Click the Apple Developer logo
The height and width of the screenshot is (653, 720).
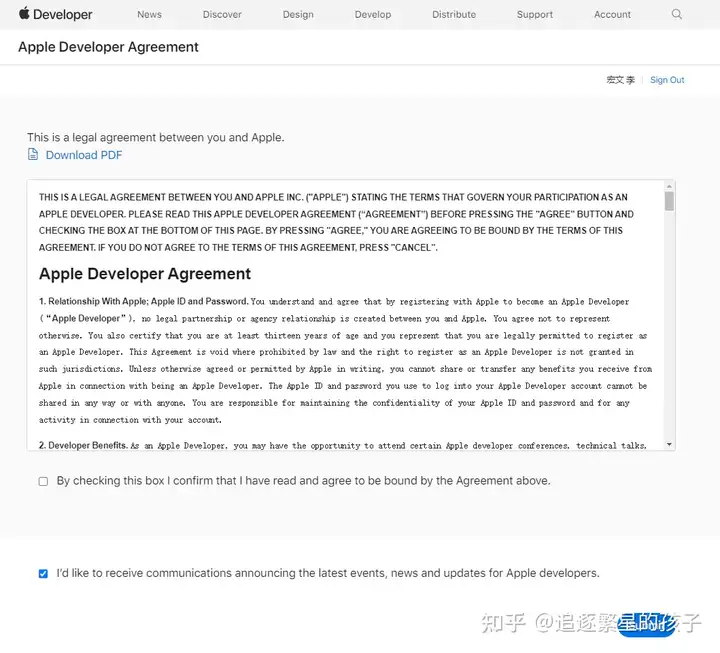[55, 14]
